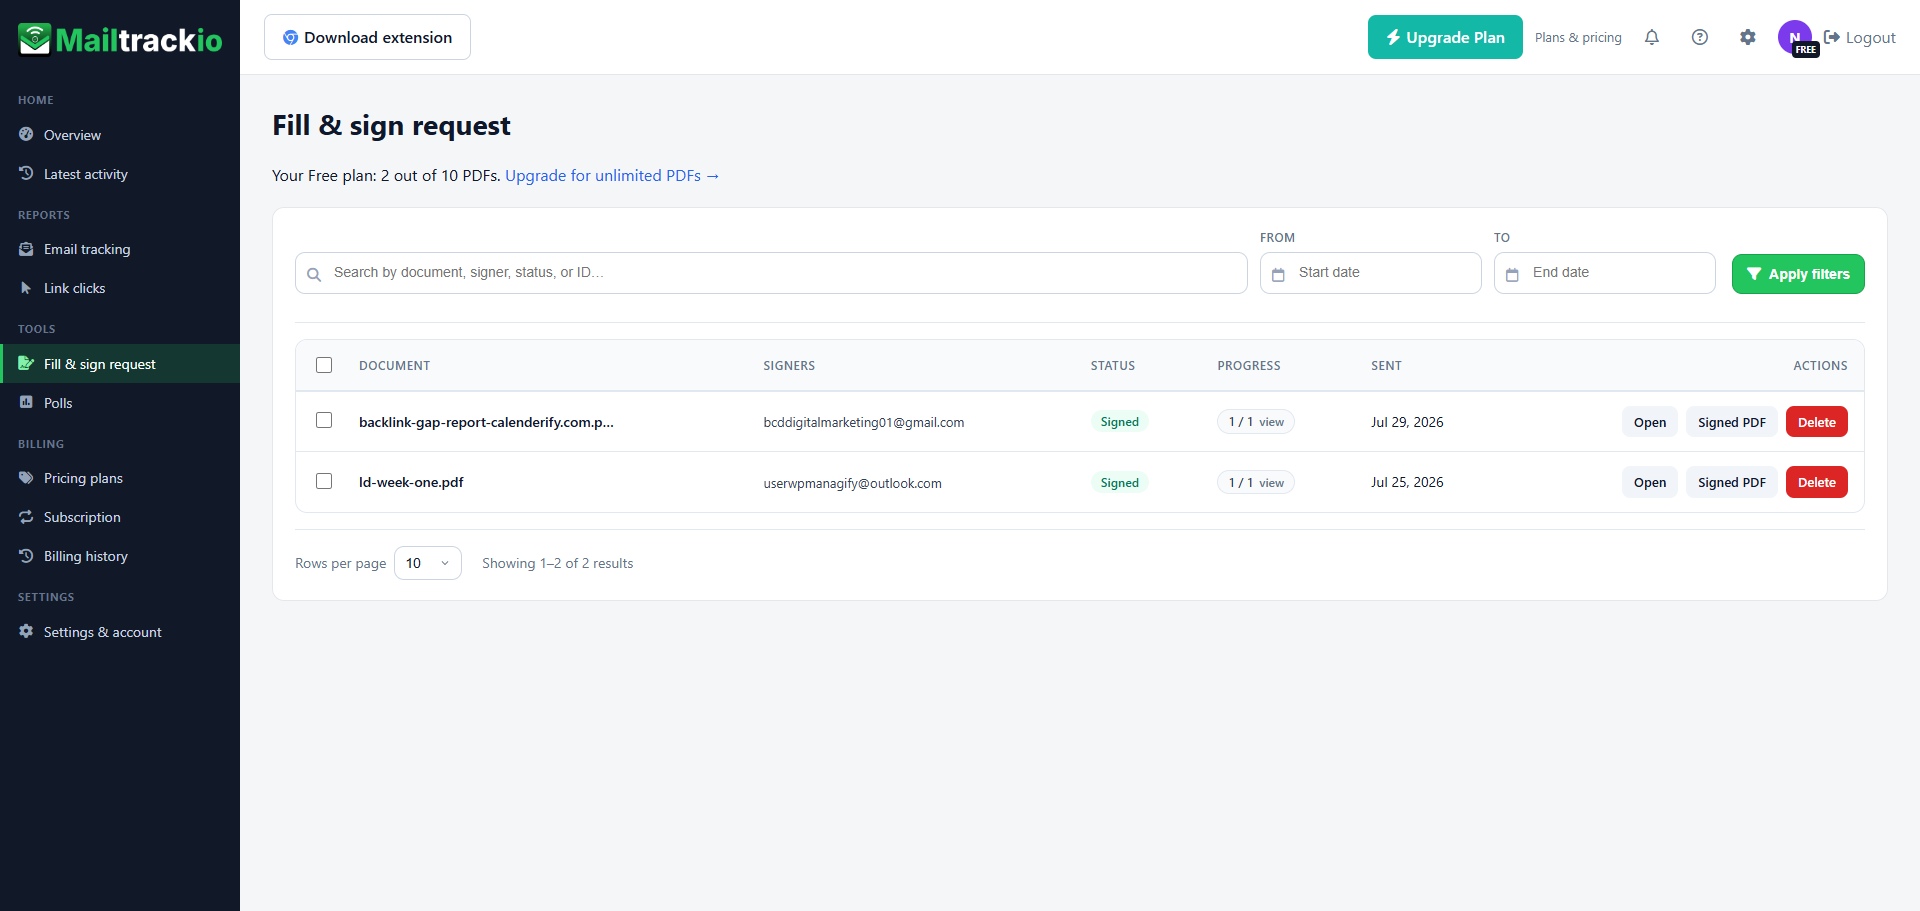Click the Email tracking envelope icon
1920x911 pixels.
pos(26,249)
